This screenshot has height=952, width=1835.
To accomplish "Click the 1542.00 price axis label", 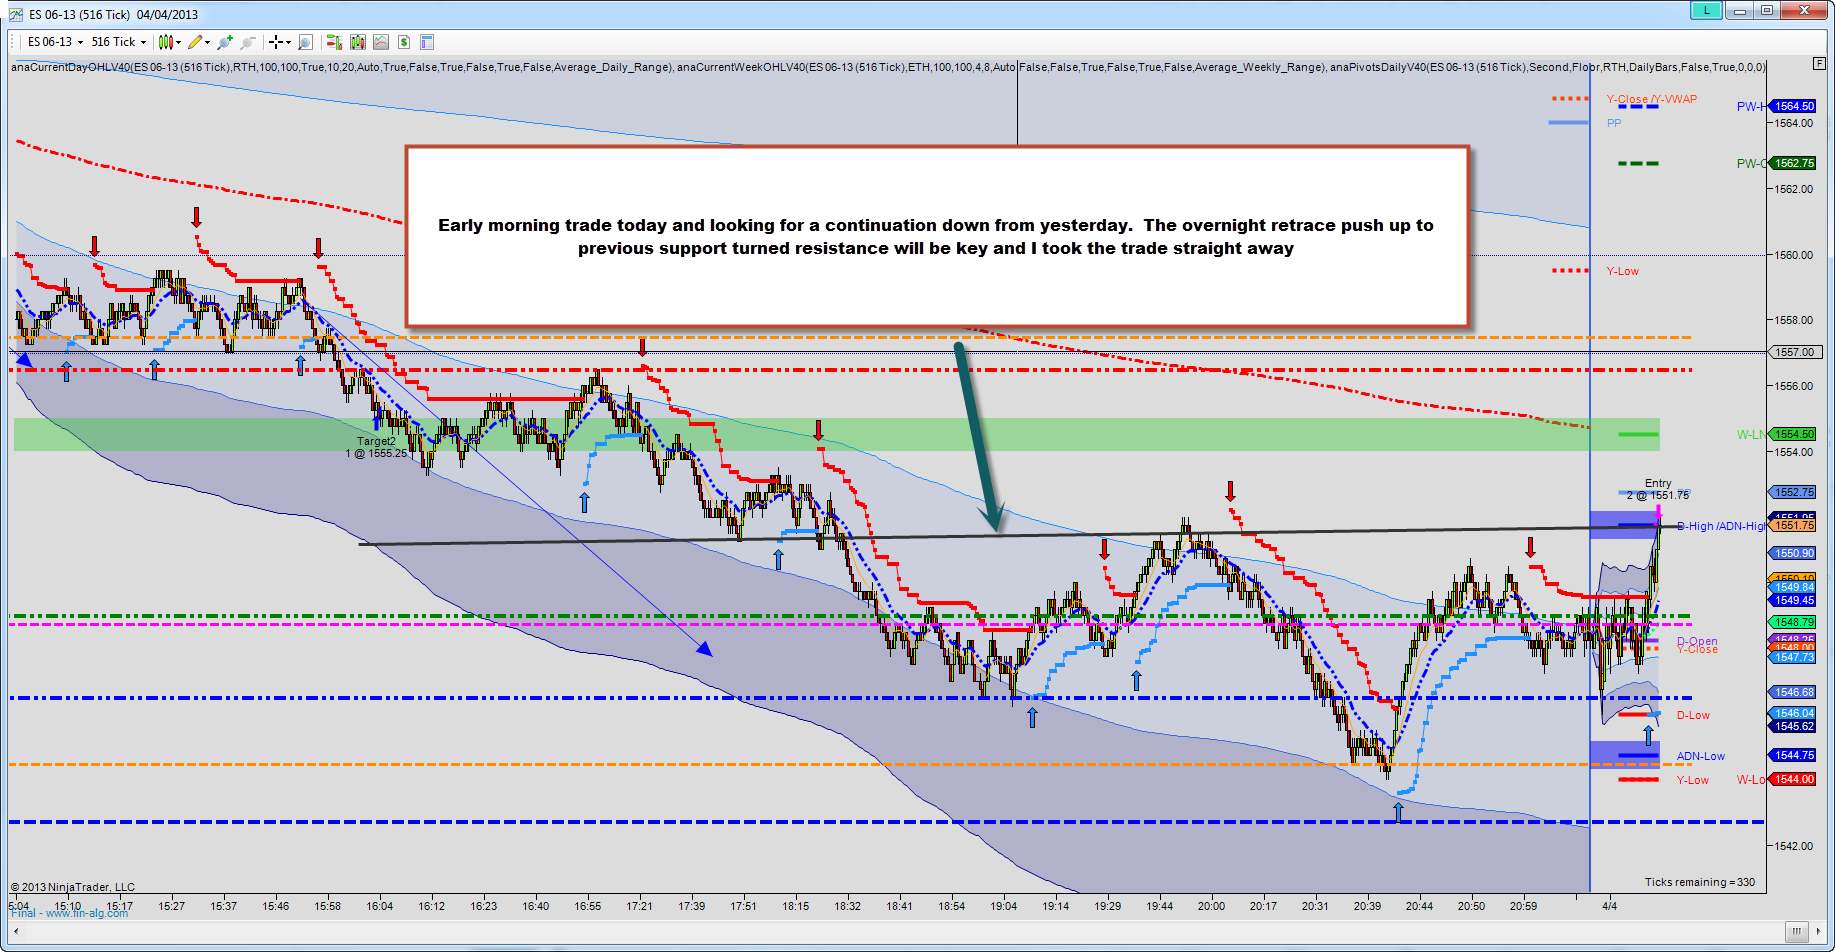I will coord(1794,846).
